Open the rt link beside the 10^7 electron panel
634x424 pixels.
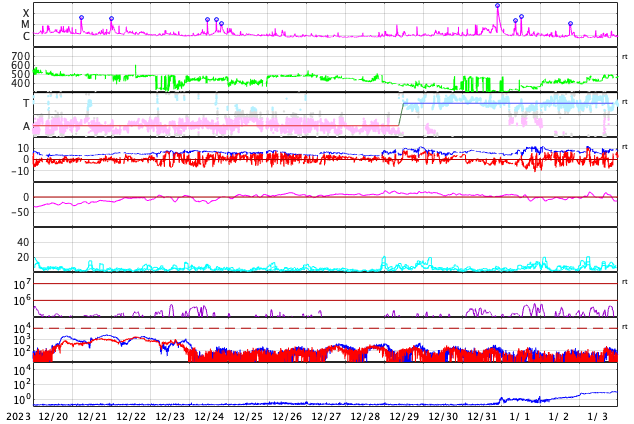(625, 282)
